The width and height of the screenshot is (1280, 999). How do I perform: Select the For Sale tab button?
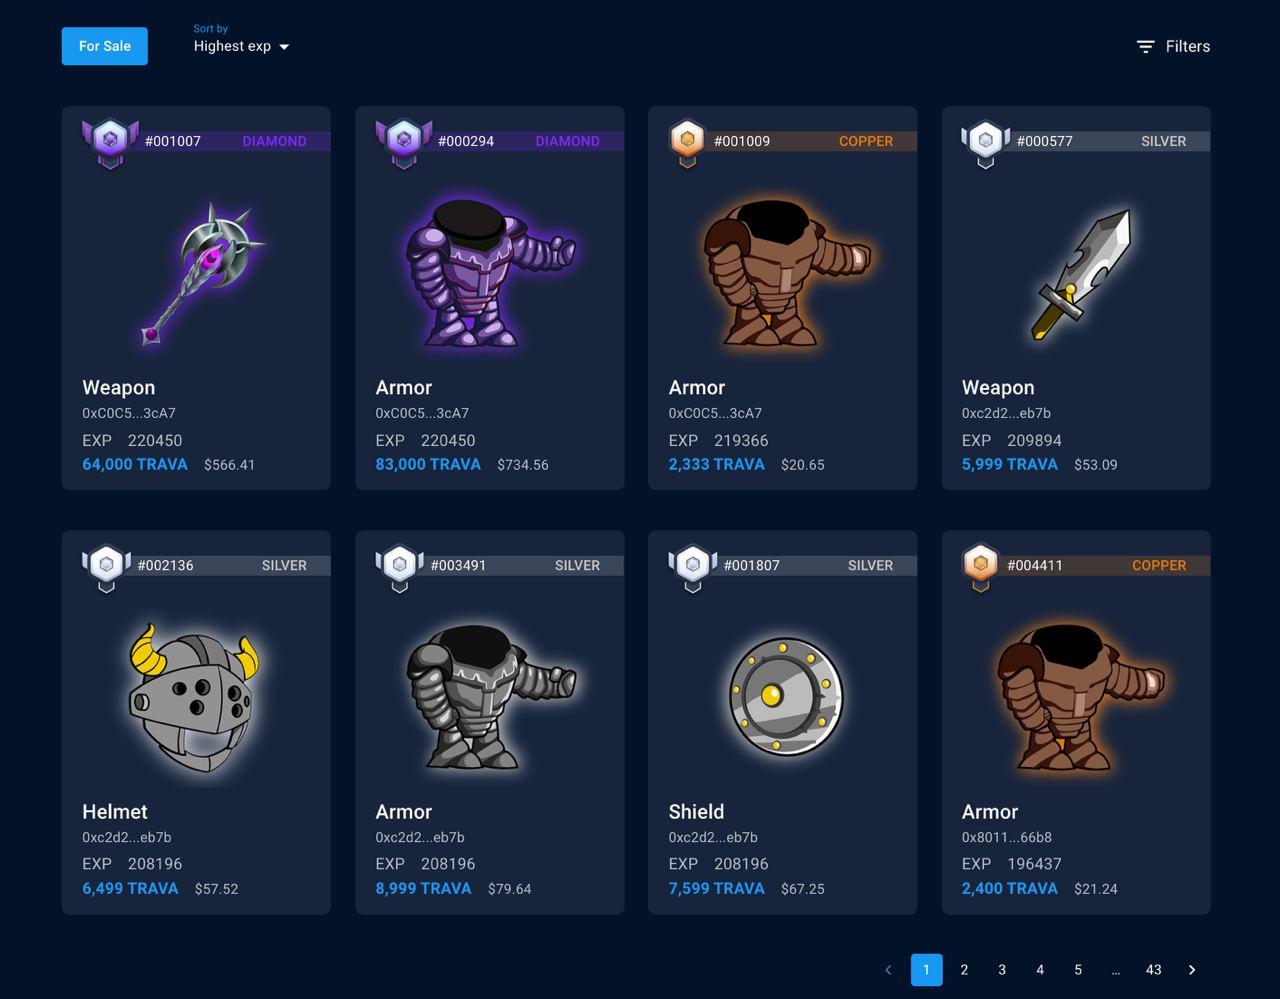(x=105, y=46)
